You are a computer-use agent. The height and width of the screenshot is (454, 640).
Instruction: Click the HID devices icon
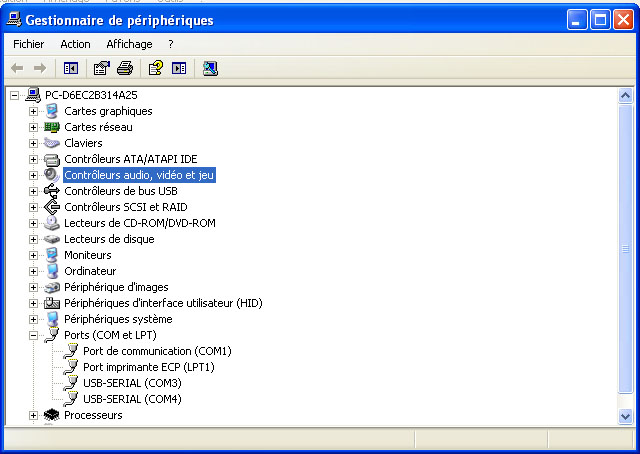pos(52,303)
